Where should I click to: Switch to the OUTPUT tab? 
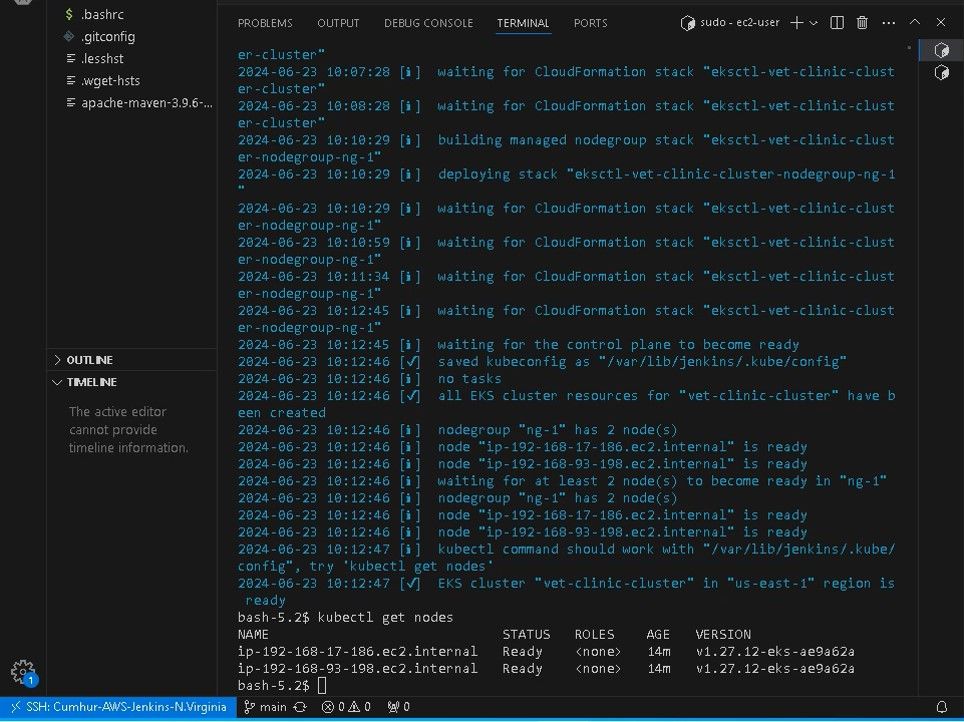[x=338, y=23]
